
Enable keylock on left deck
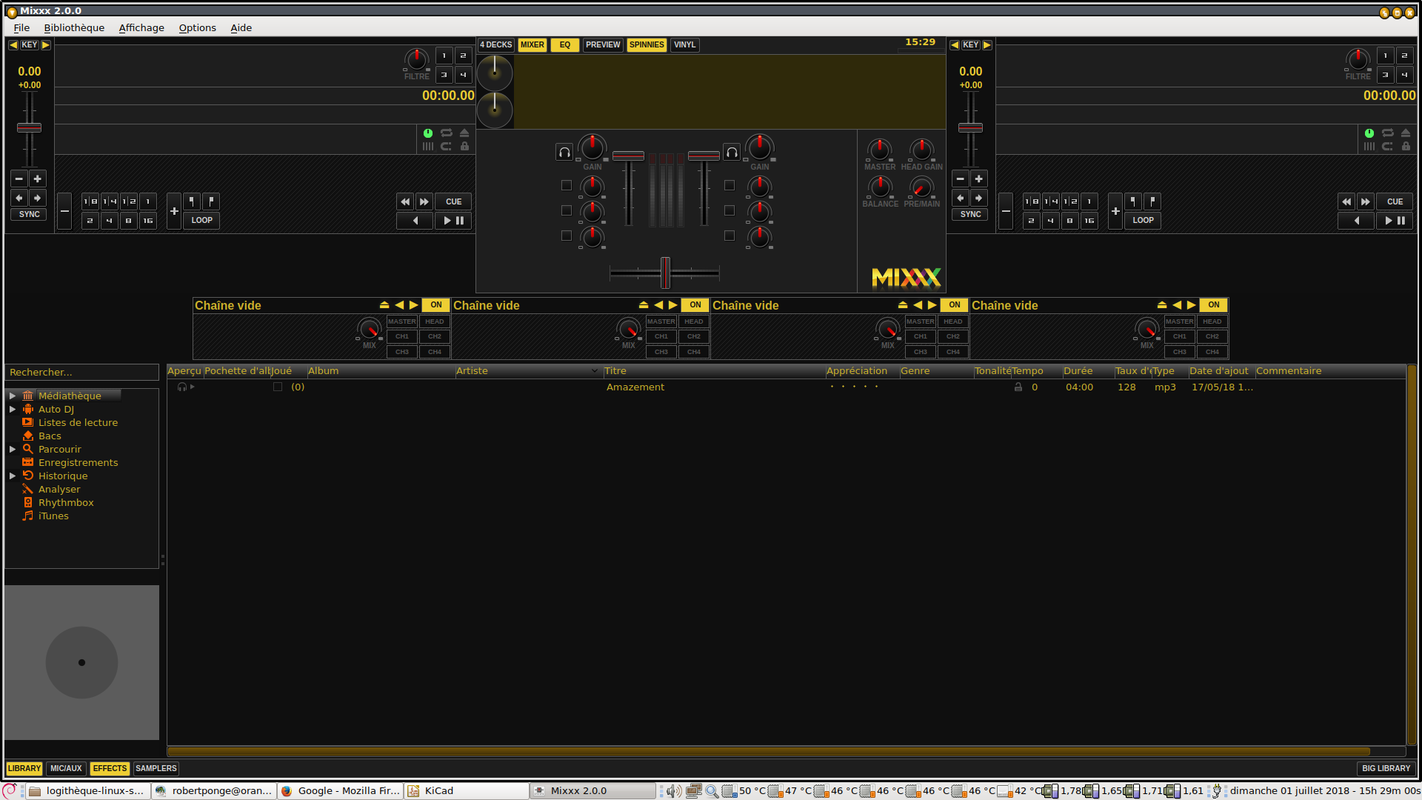tap(464, 147)
